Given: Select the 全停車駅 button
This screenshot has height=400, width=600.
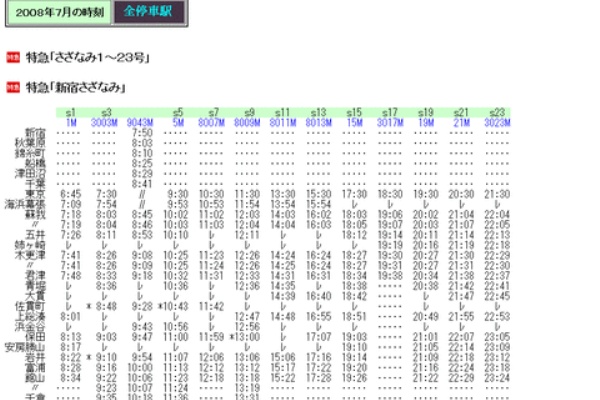Looking at the screenshot, I should pyautogui.click(x=148, y=11).
